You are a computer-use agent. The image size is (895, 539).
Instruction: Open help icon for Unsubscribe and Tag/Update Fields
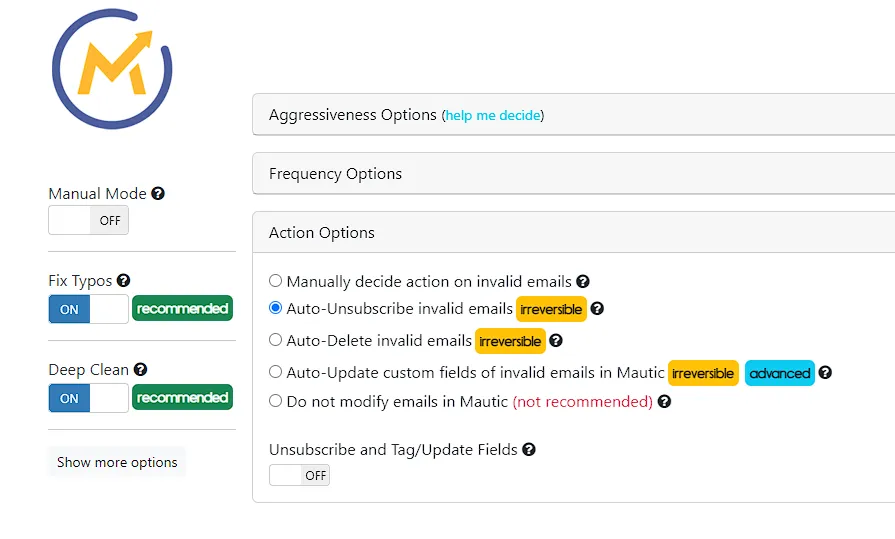529,449
